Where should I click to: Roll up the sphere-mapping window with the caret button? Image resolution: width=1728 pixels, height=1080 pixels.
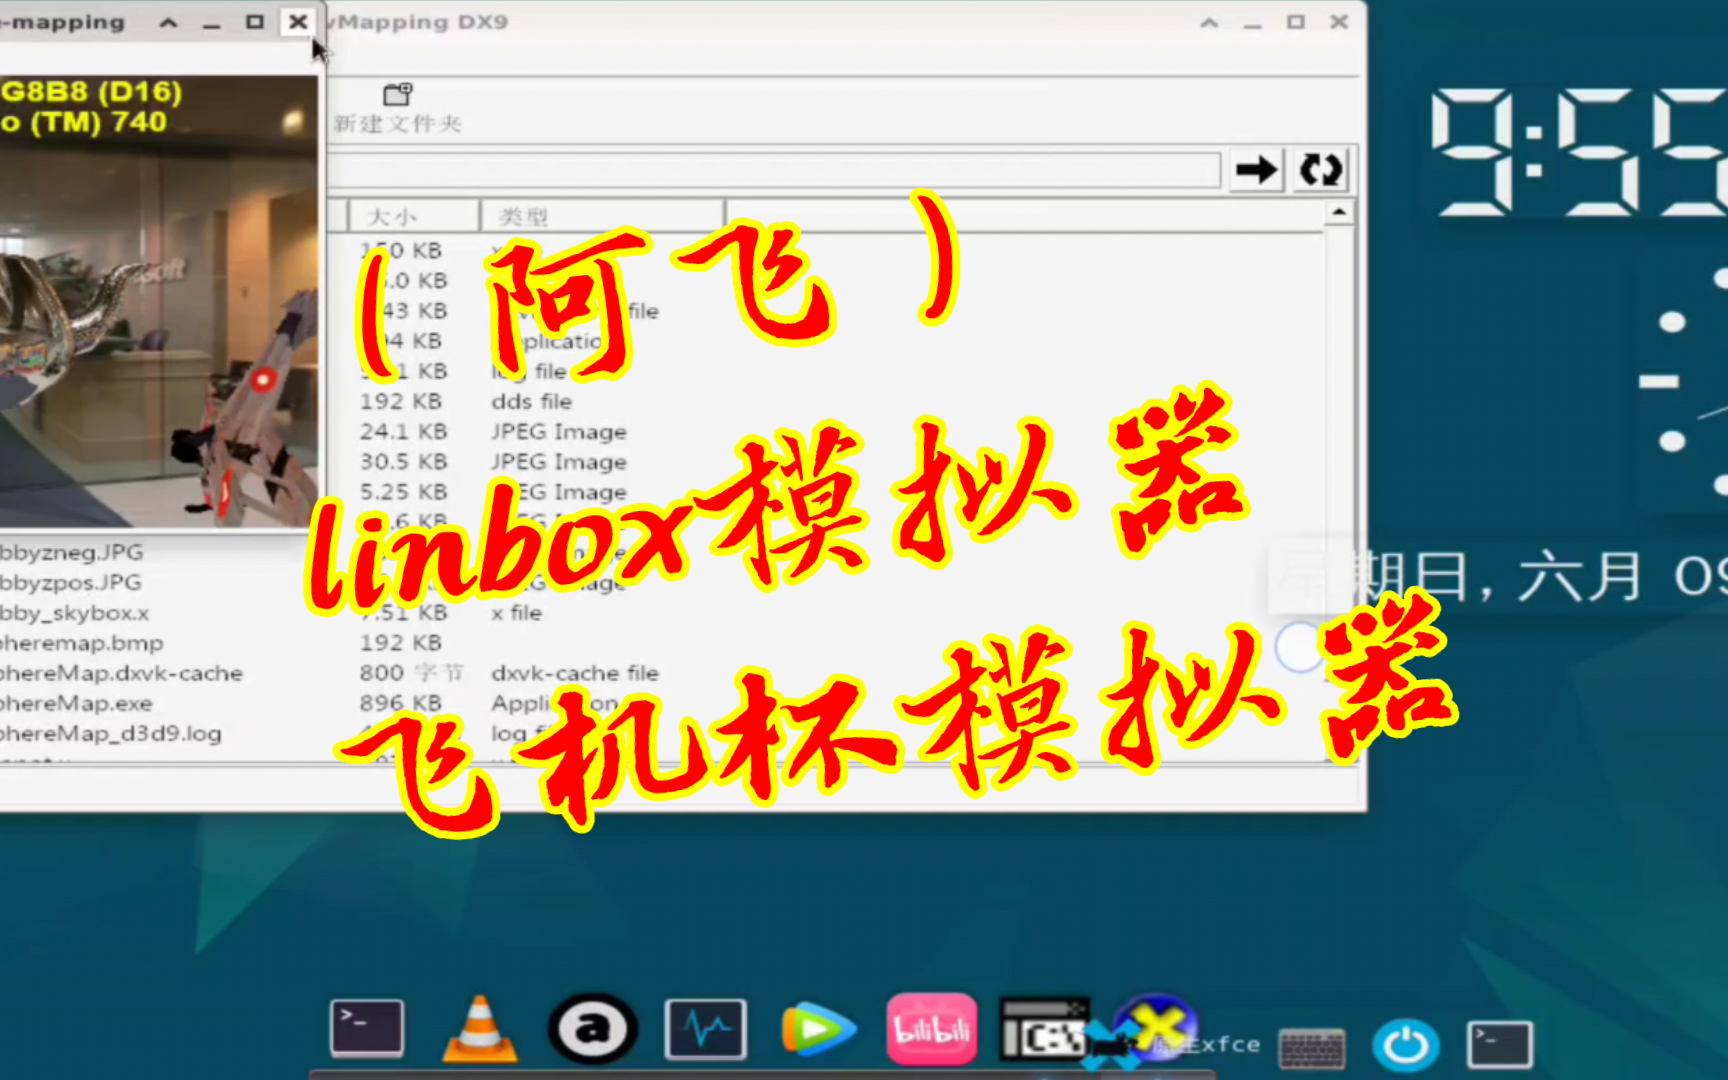pos(168,22)
